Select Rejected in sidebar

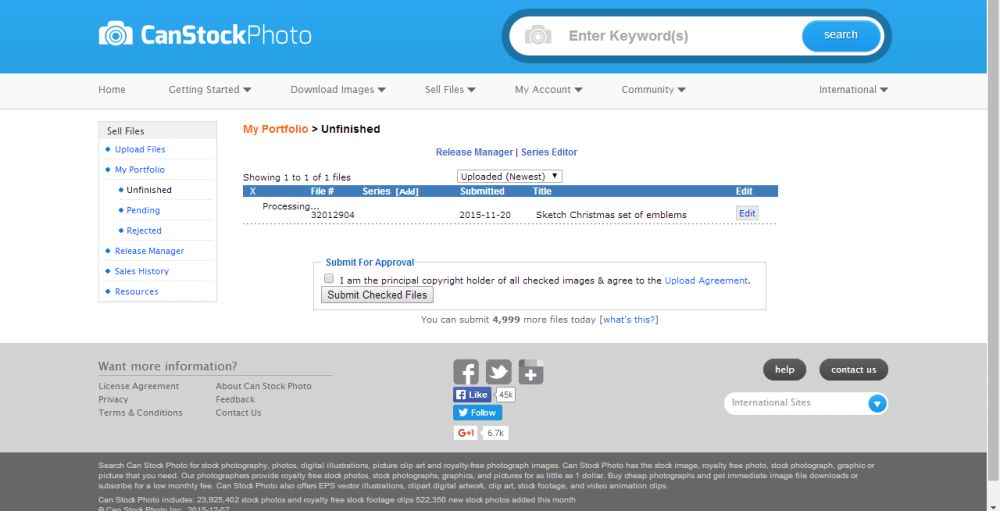143,231
